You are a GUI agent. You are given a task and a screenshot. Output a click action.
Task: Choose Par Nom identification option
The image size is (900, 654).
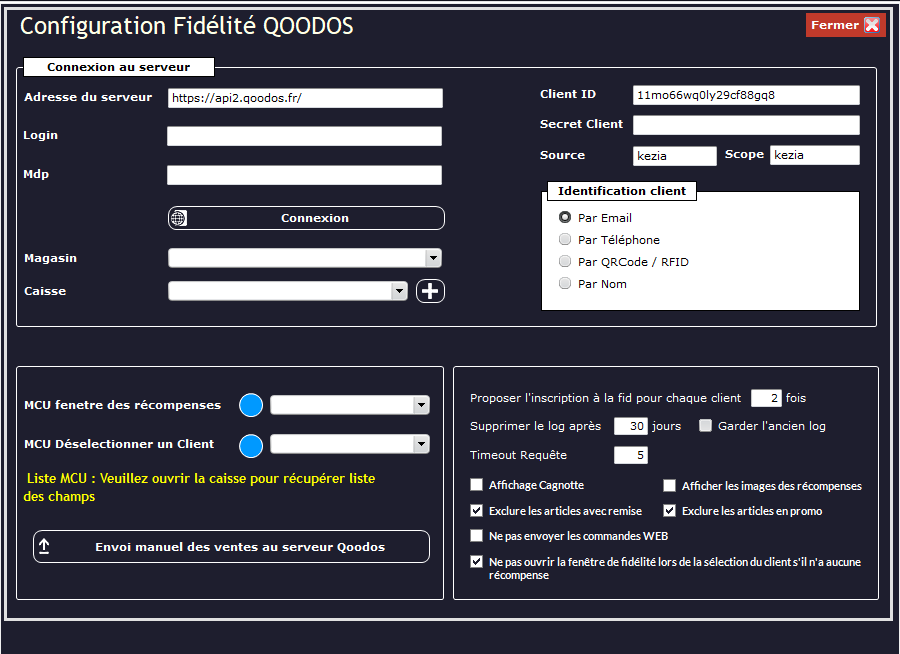pyautogui.click(x=566, y=284)
